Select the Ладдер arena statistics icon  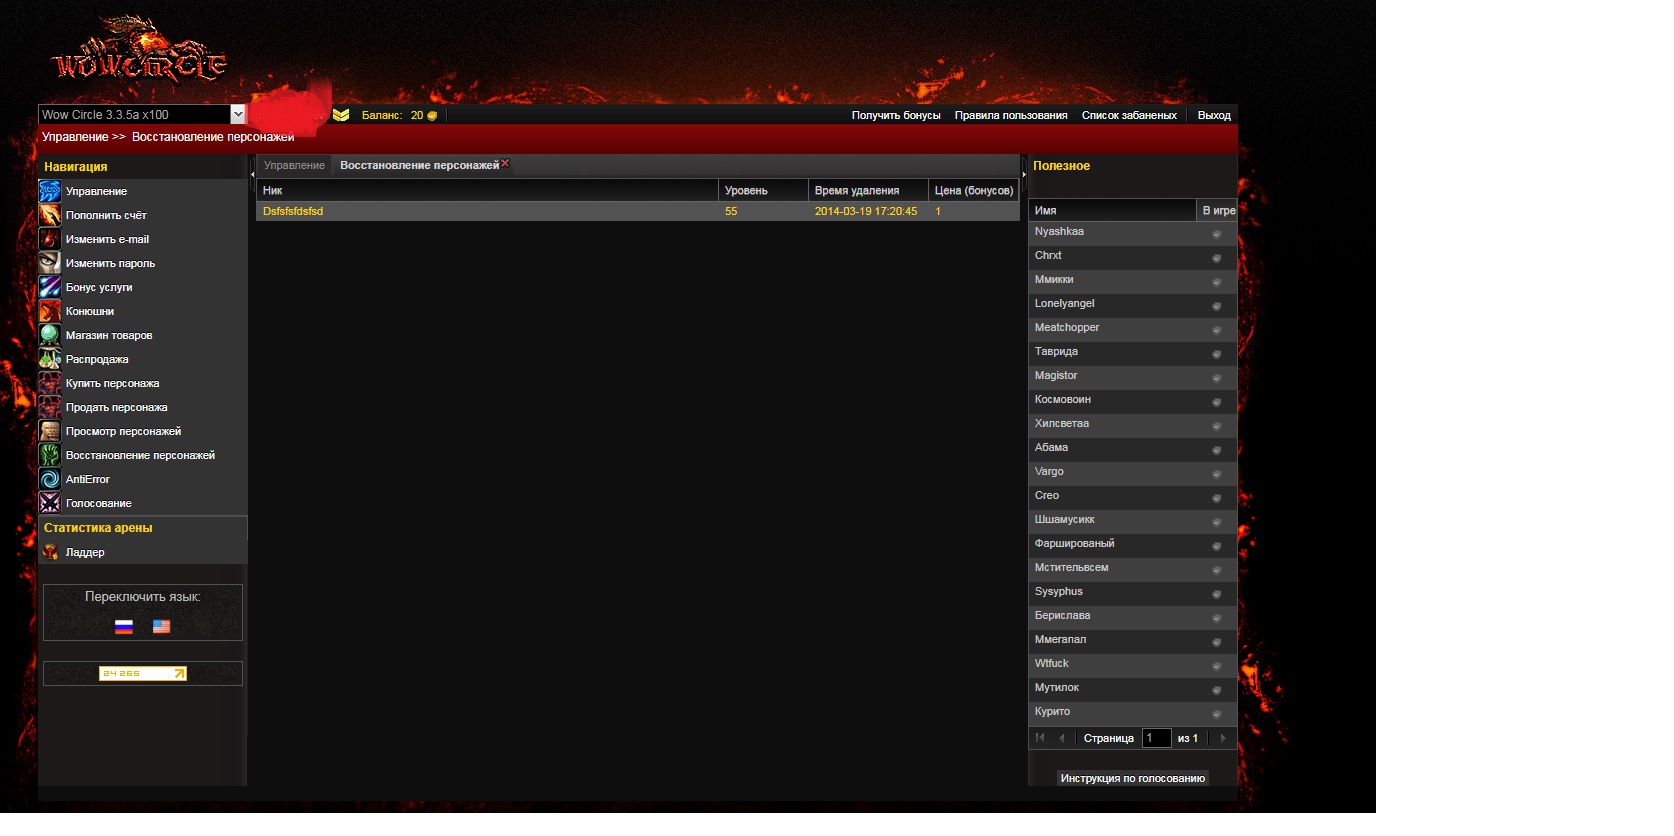point(50,552)
